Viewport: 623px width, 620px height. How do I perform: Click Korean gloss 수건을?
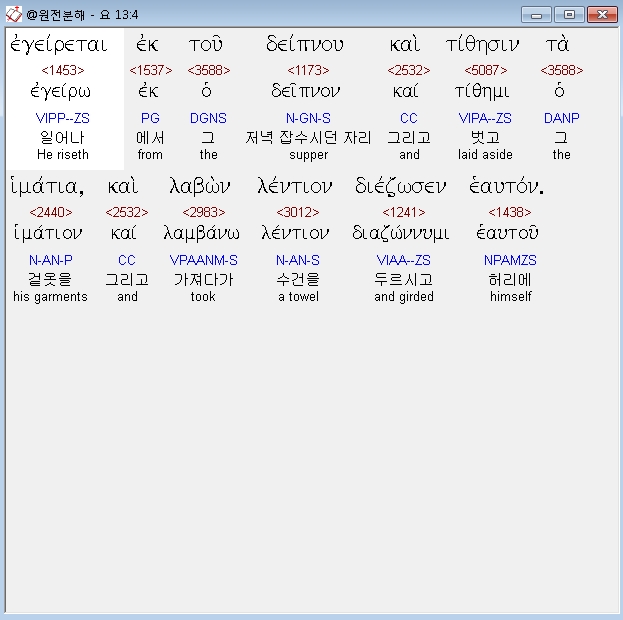click(298, 279)
